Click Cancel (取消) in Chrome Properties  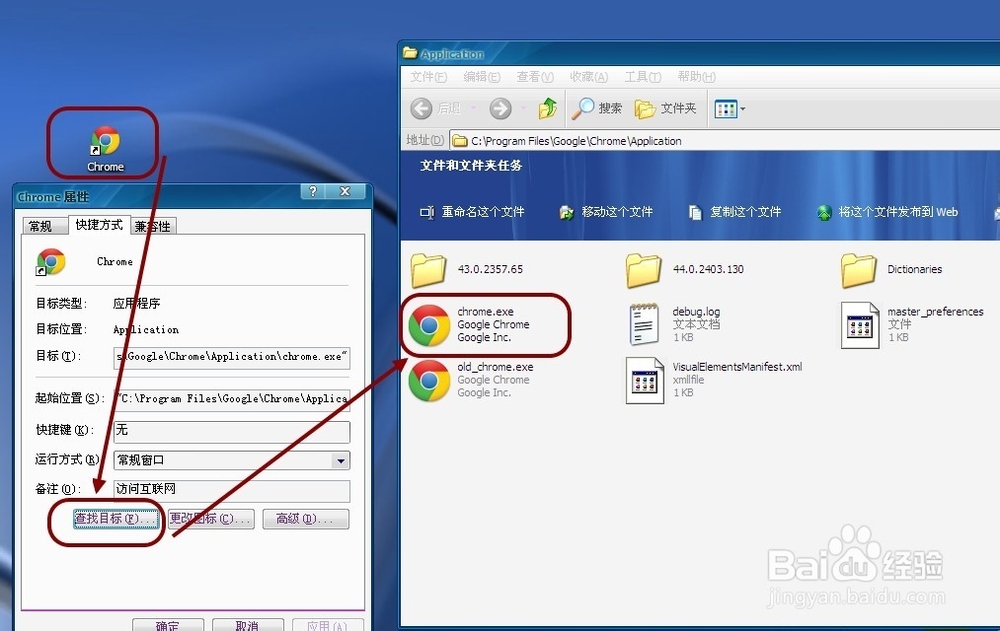coord(247,624)
